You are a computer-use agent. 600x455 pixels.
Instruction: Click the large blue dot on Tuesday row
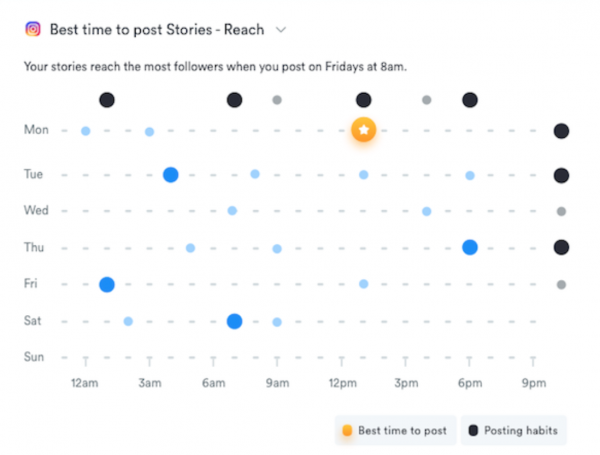coord(171,174)
